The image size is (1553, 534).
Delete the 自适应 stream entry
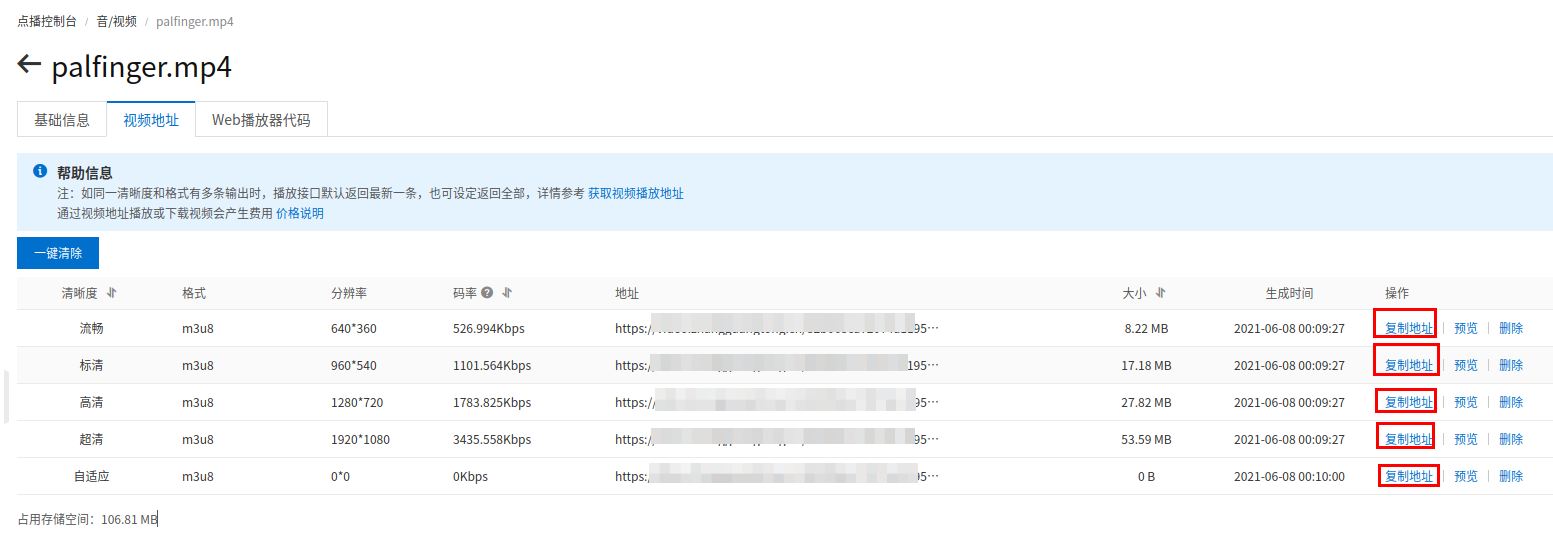coord(1511,476)
